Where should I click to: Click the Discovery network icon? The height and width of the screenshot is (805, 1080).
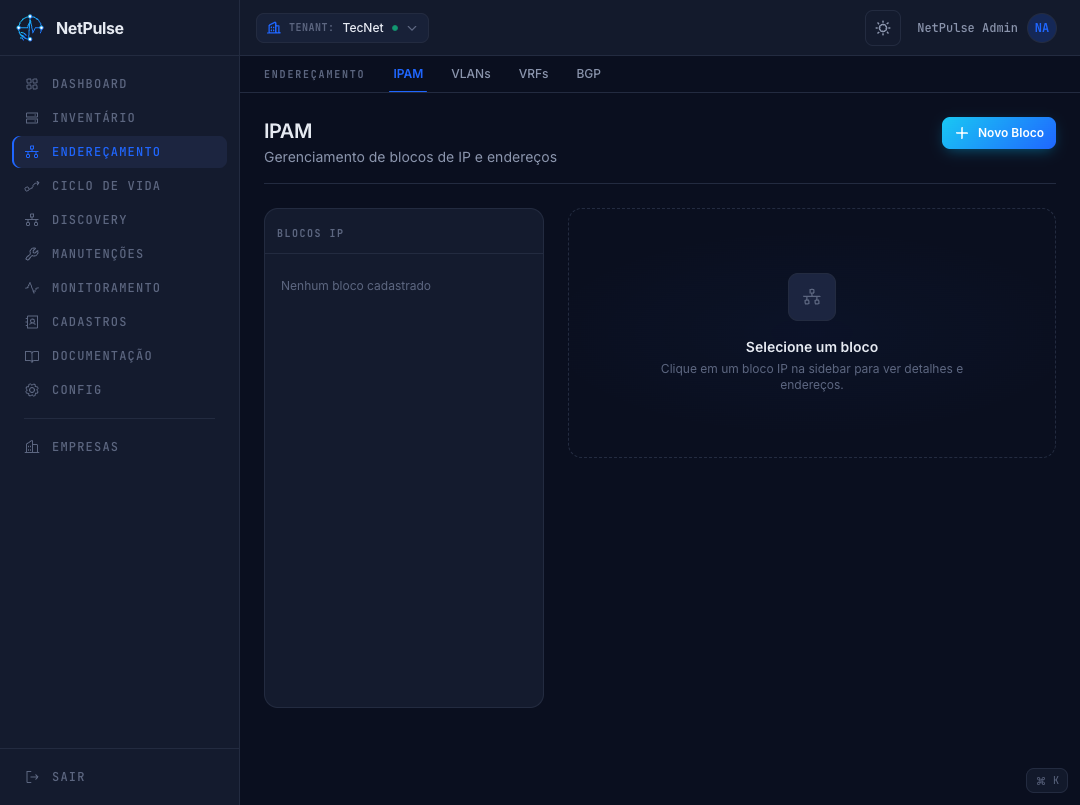click(x=32, y=220)
